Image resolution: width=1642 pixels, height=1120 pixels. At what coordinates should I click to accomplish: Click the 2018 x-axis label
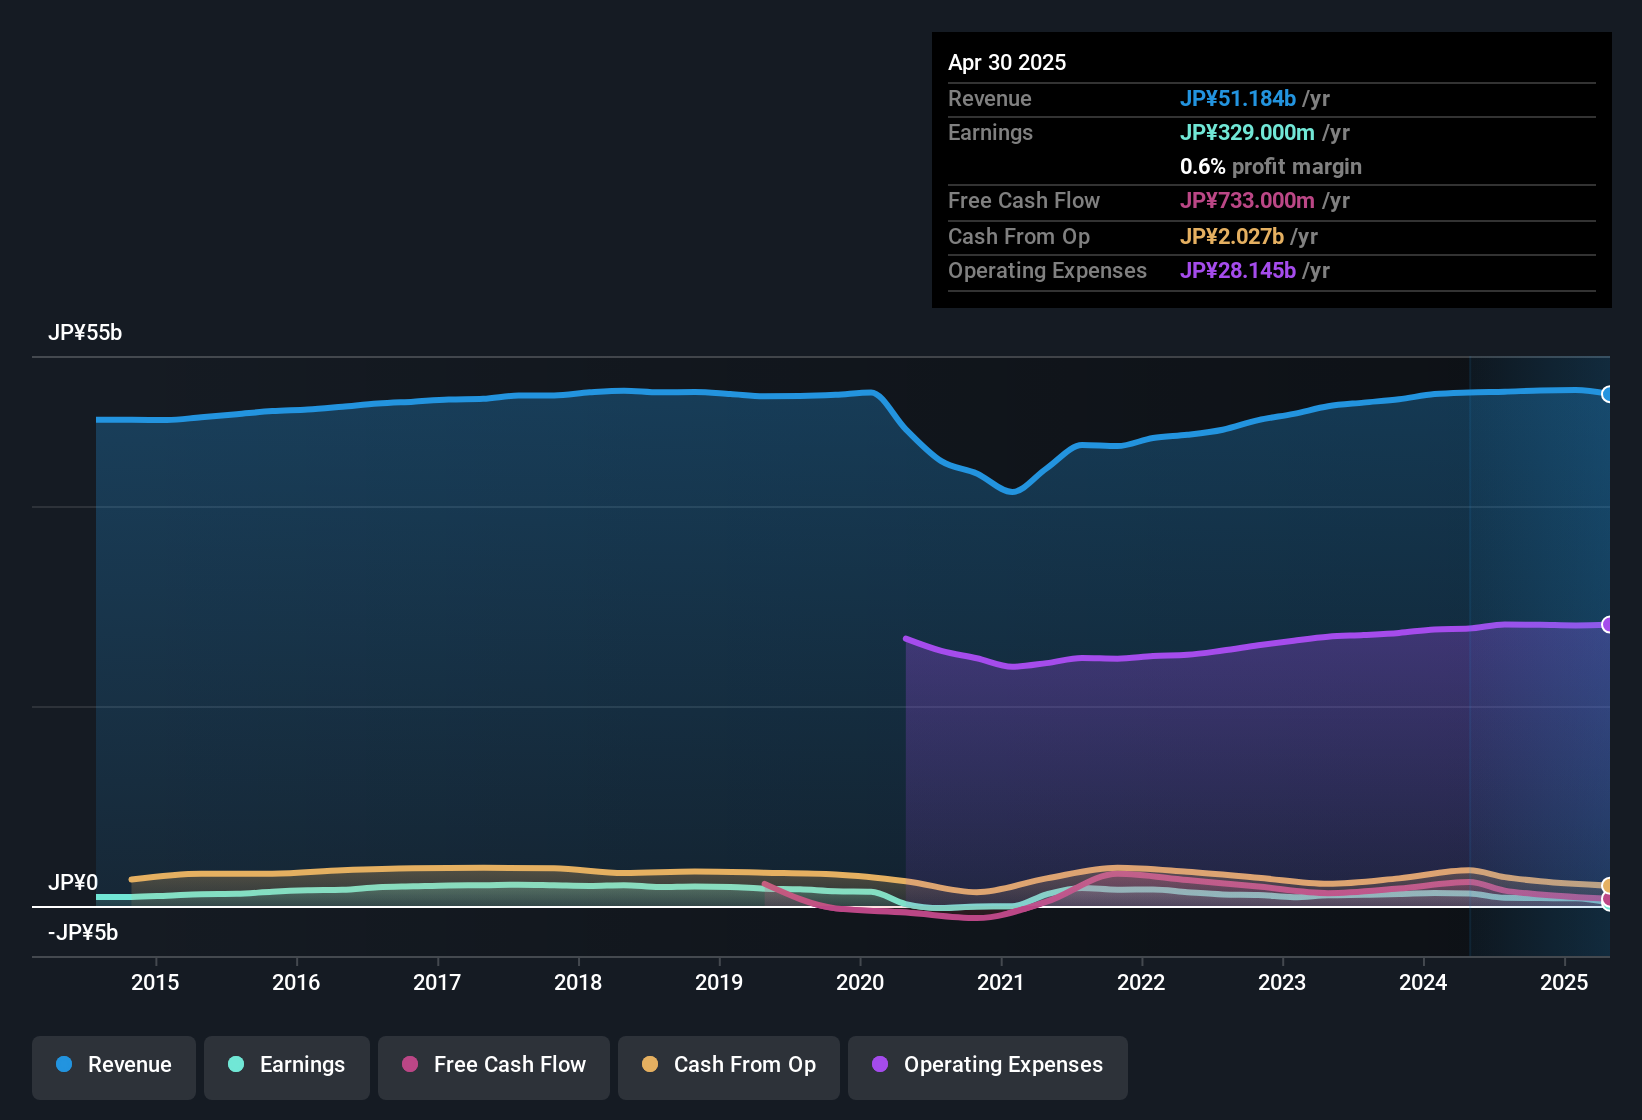click(578, 982)
